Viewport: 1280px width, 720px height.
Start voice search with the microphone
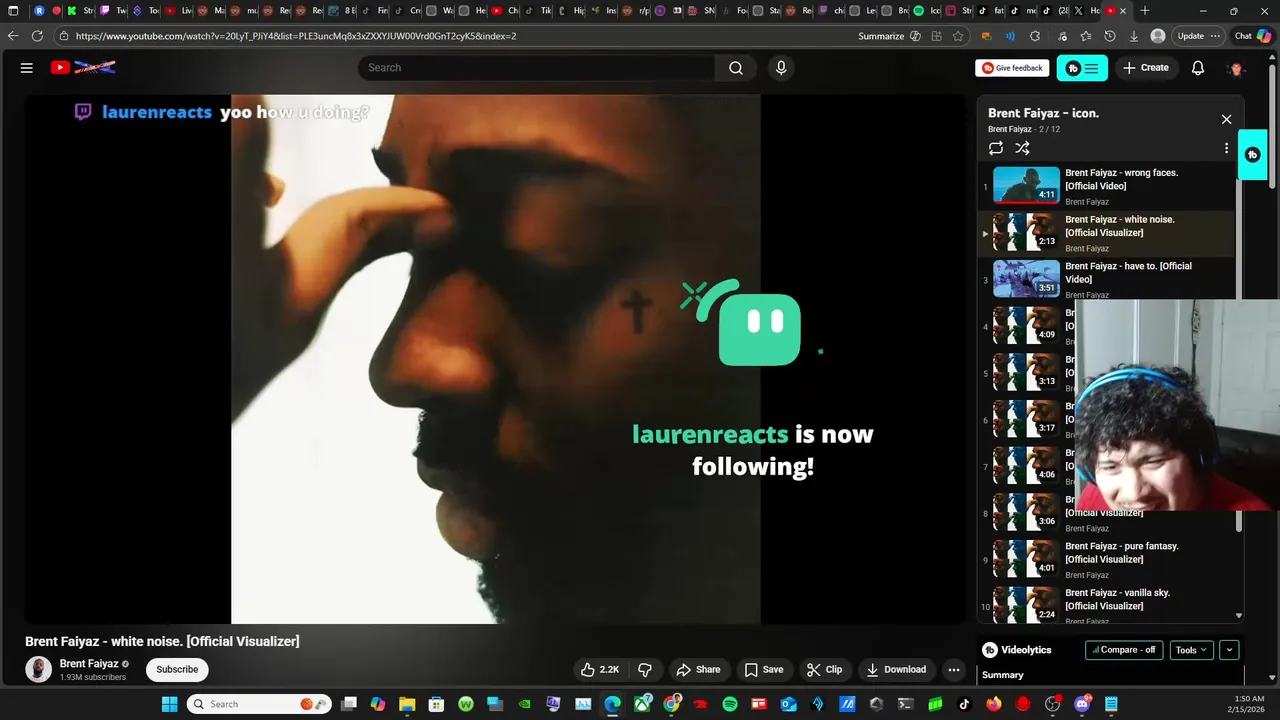(781, 68)
